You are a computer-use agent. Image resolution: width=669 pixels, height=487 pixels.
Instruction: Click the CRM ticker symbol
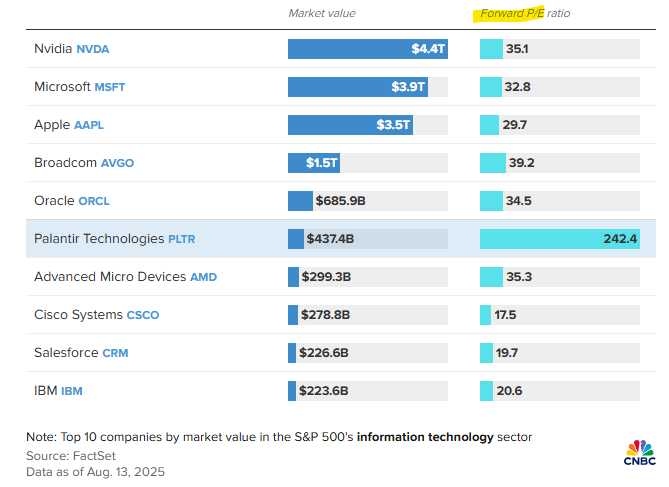pos(114,353)
